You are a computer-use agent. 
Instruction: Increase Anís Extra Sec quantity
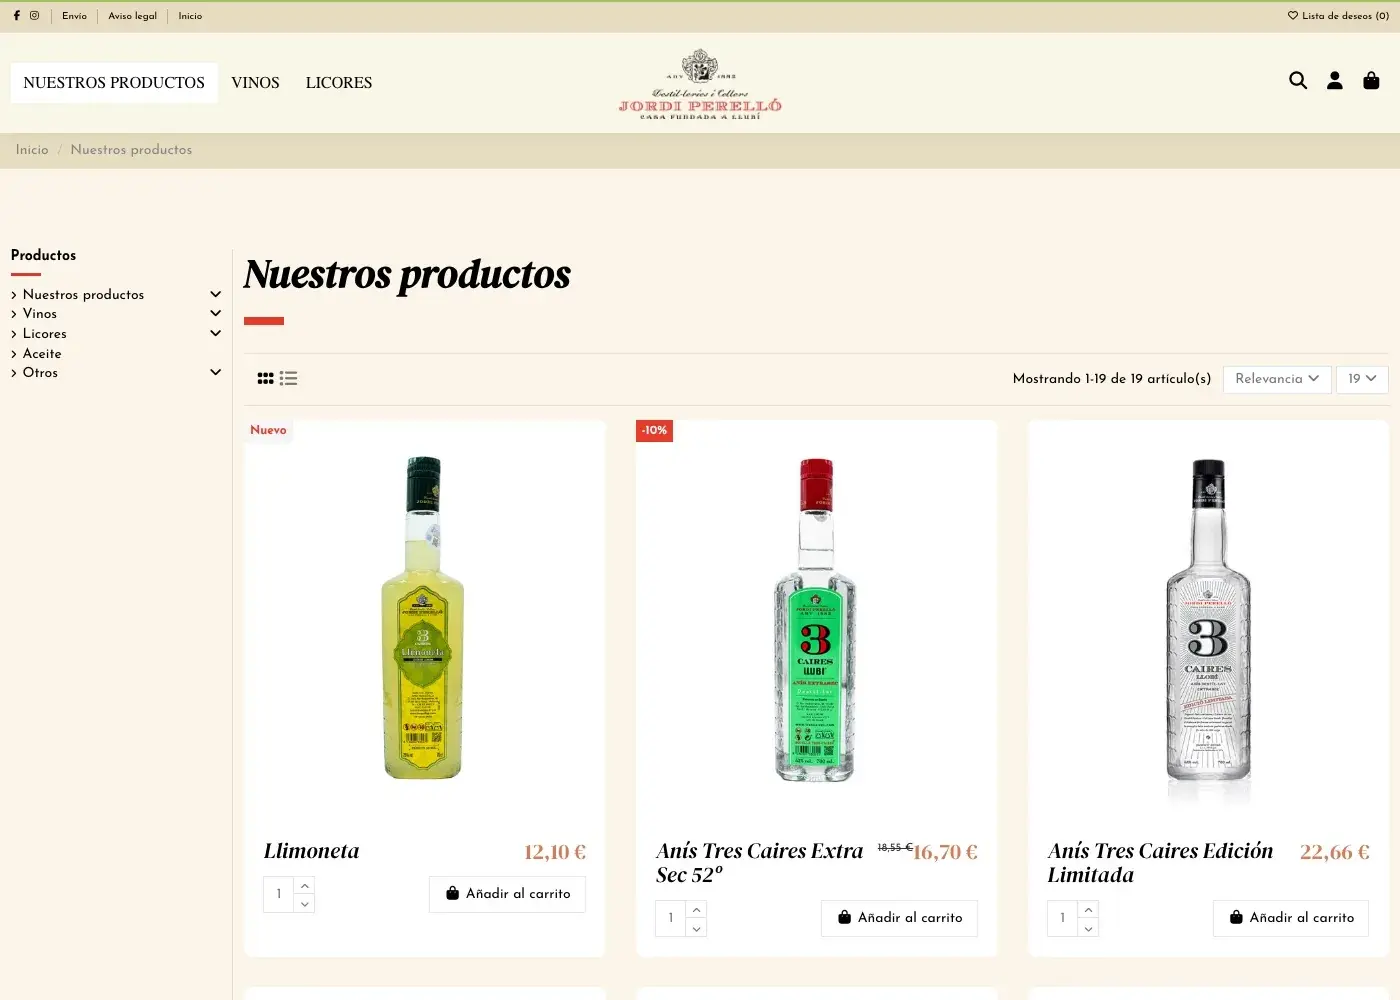(x=697, y=909)
